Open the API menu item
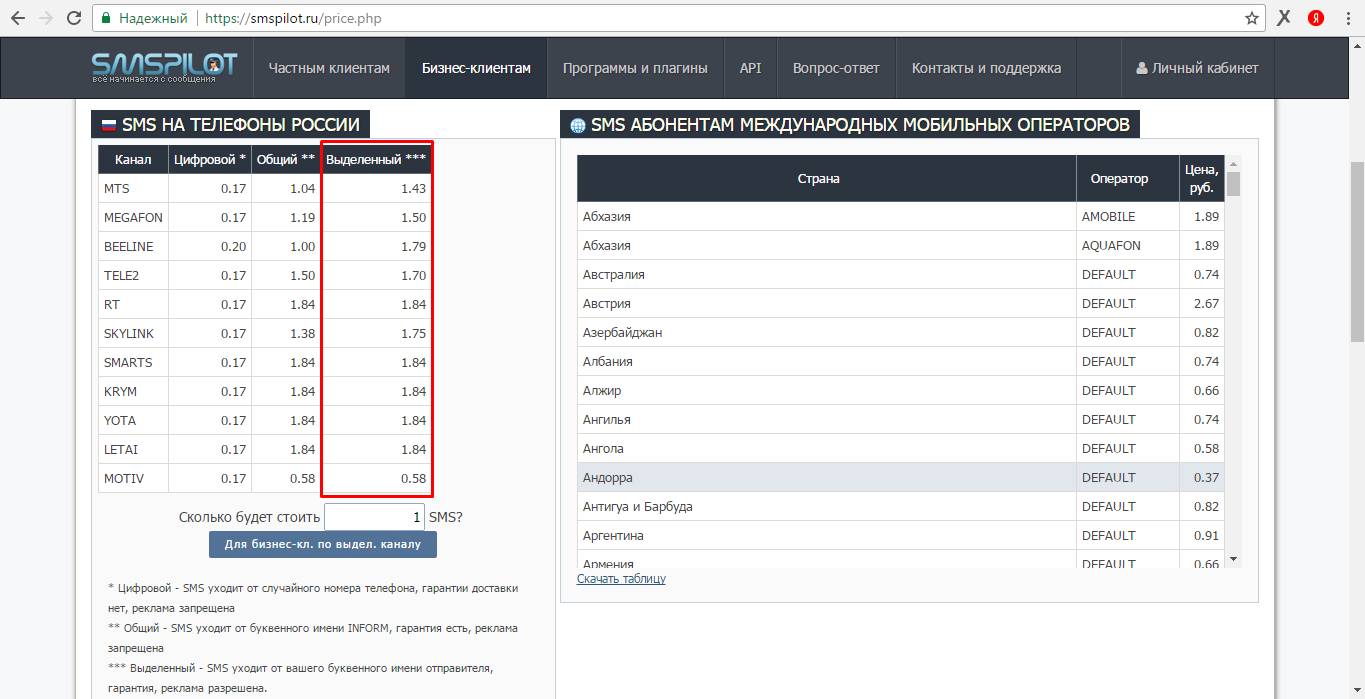 [x=750, y=68]
